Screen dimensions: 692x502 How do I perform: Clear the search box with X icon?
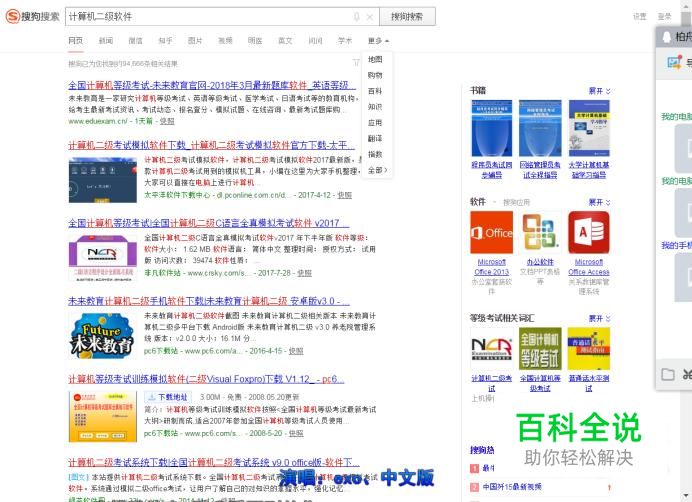pyautogui.click(x=370, y=17)
